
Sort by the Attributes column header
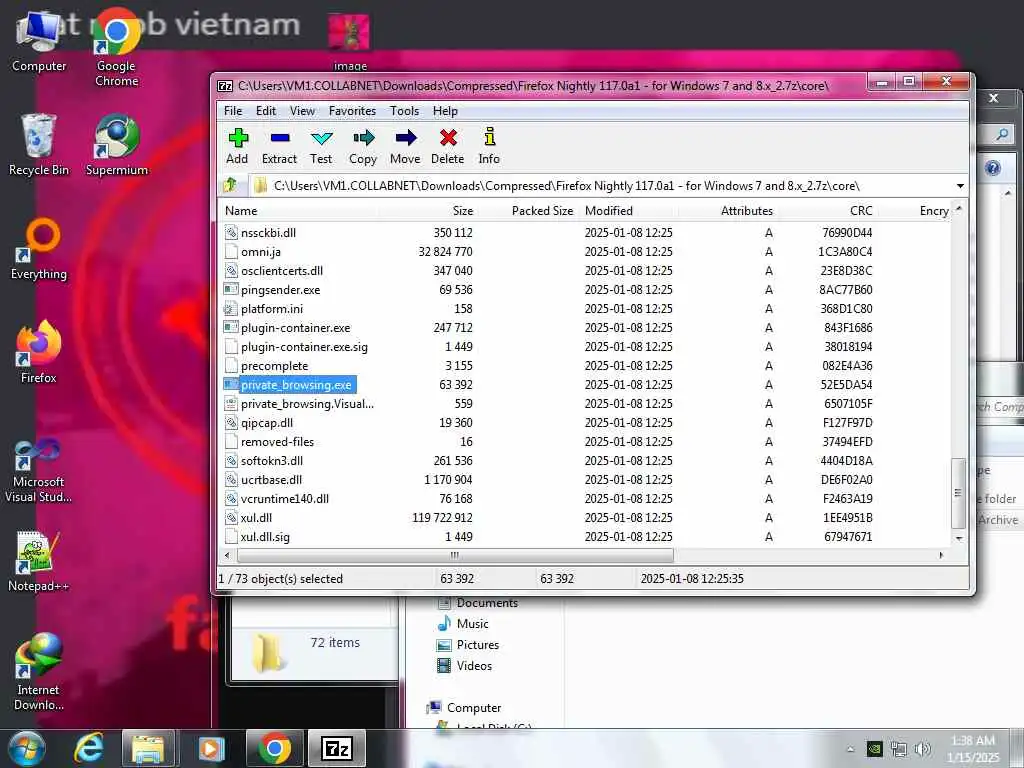728,211
